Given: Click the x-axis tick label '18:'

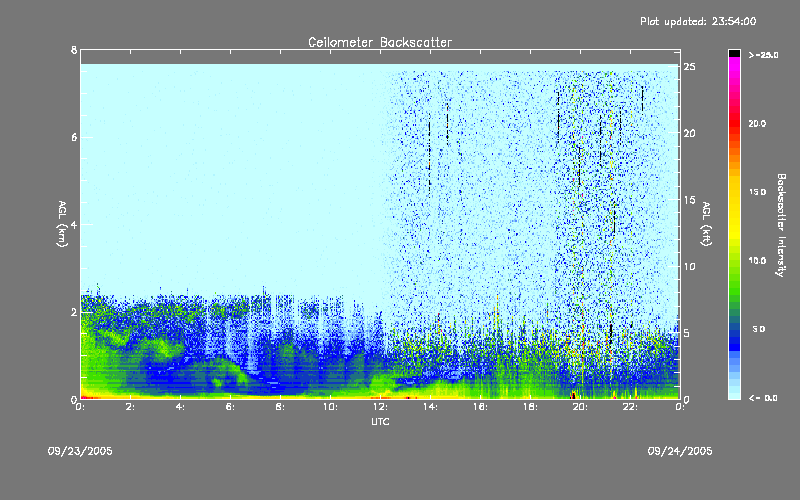Looking at the screenshot, I should (x=530, y=407).
